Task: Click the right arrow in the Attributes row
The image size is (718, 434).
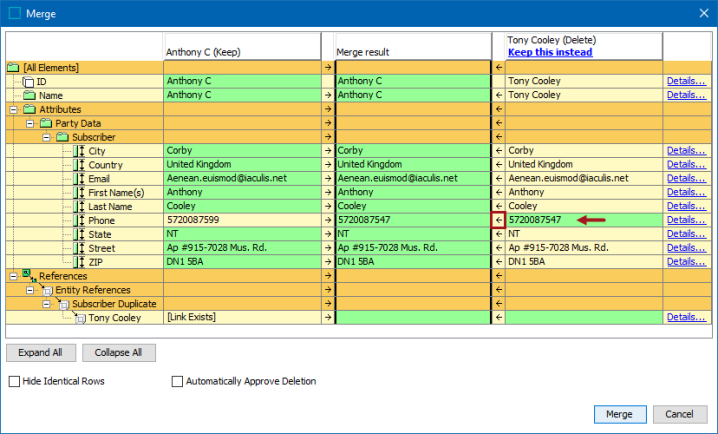Action: [328, 109]
